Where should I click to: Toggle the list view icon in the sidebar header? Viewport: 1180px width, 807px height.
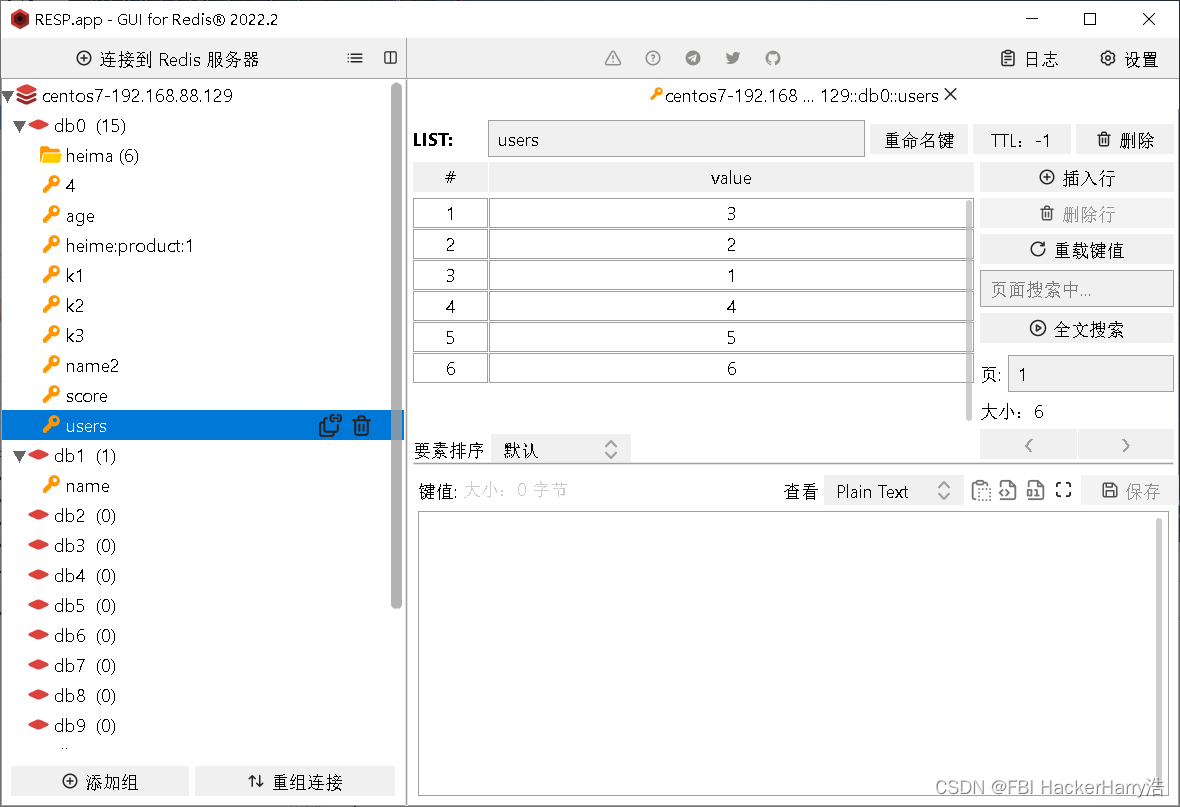355,58
